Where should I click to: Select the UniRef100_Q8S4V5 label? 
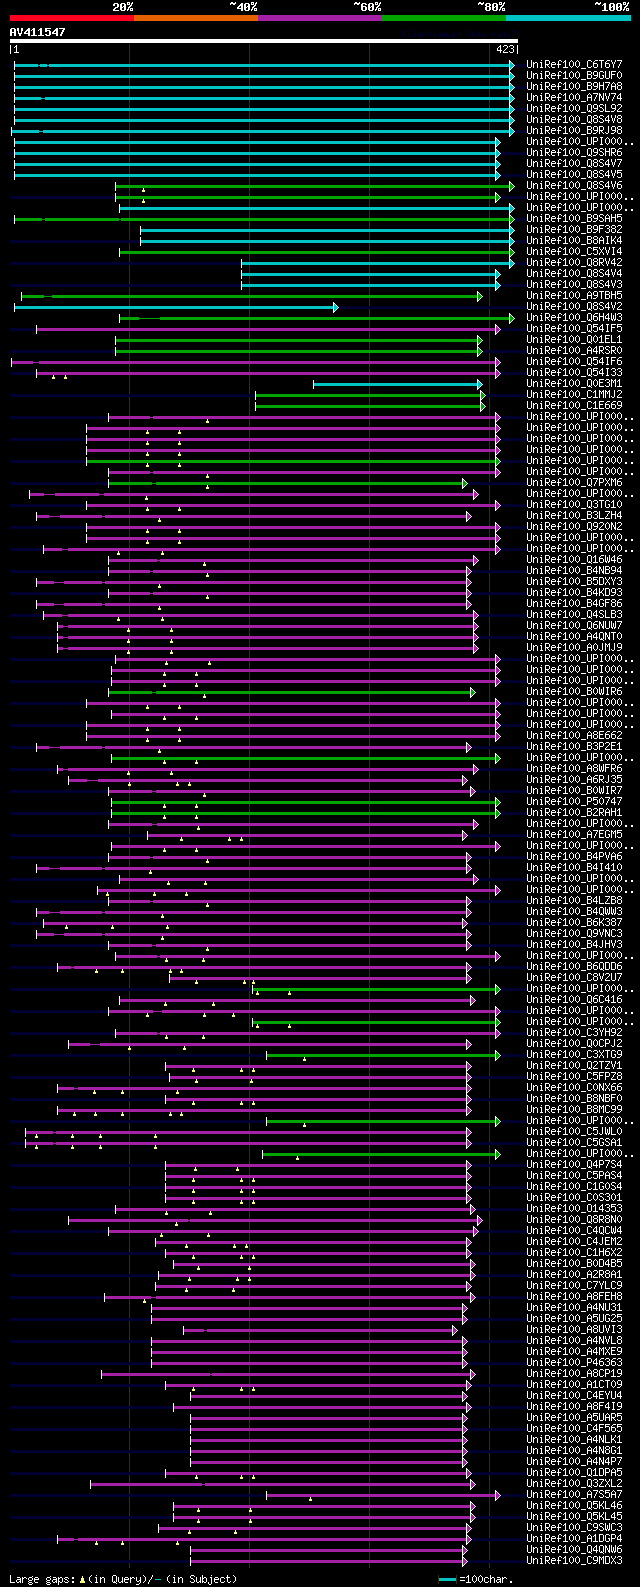point(574,174)
